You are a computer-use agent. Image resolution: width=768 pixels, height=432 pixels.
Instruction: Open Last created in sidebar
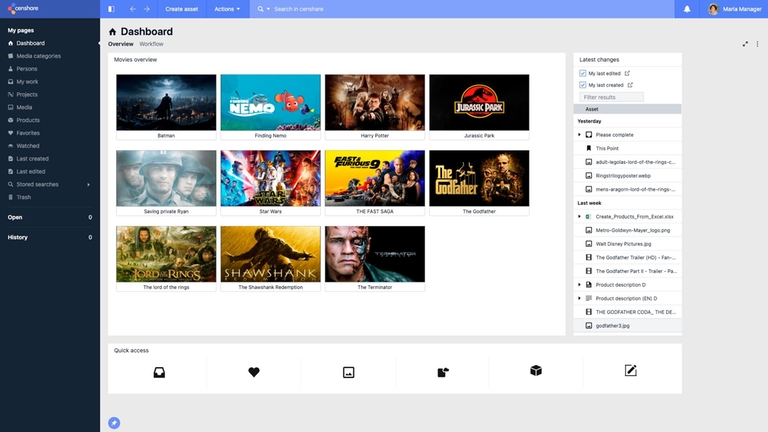point(32,159)
